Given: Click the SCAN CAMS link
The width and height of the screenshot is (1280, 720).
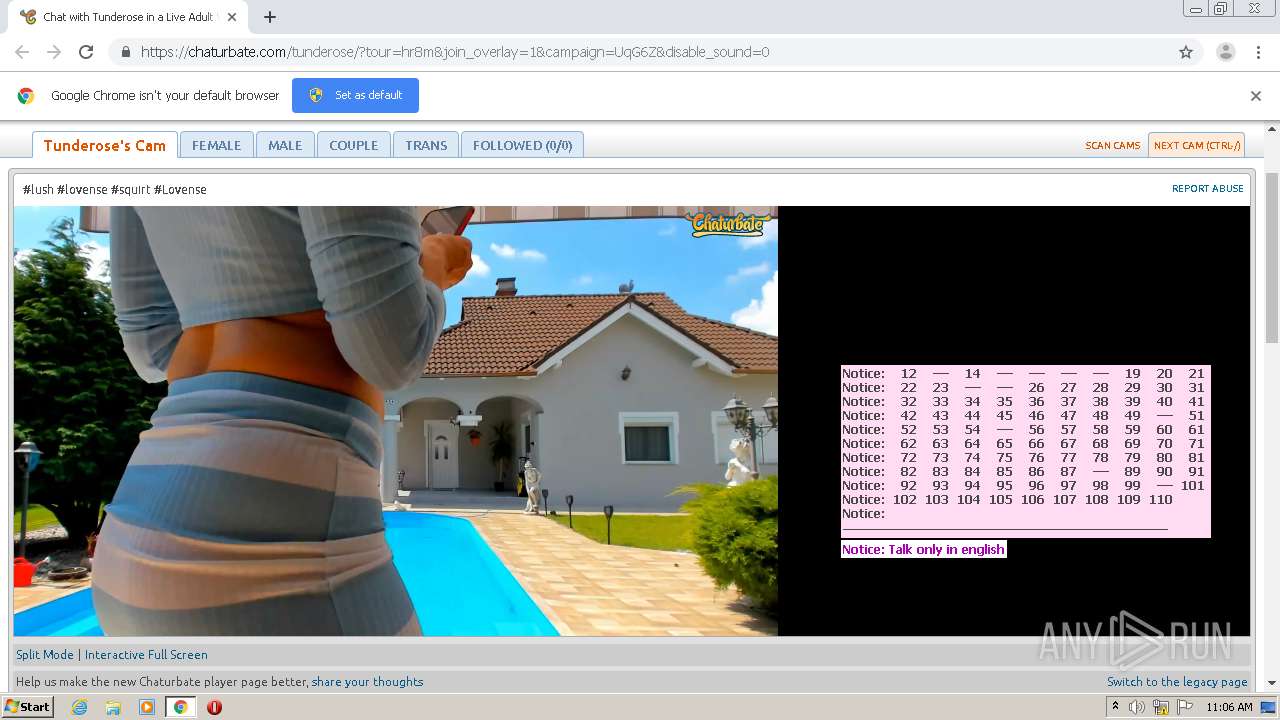Looking at the screenshot, I should [1112, 145].
